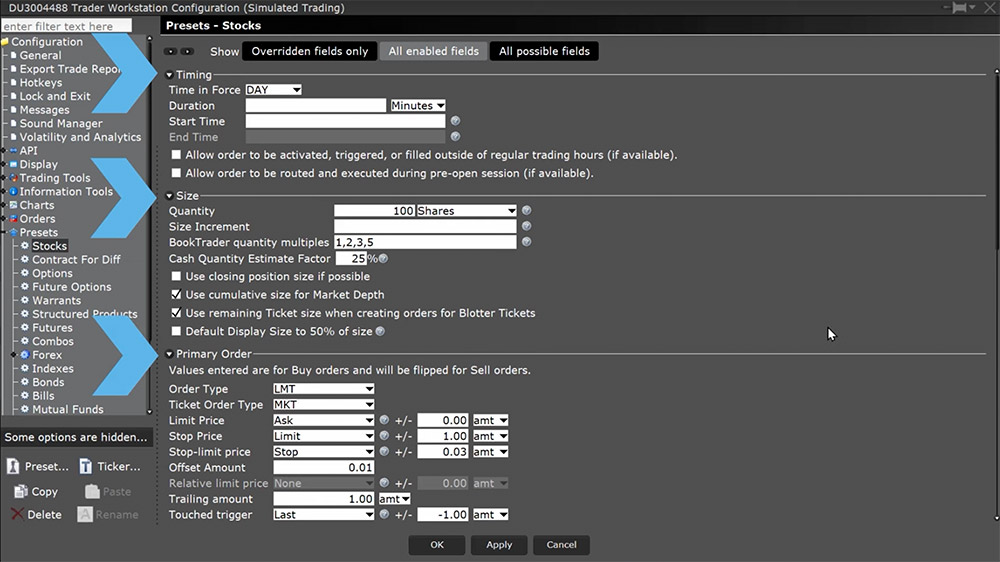This screenshot has width=1000, height=562.
Task: Collapse the Timing section
Action: click(x=170, y=75)
